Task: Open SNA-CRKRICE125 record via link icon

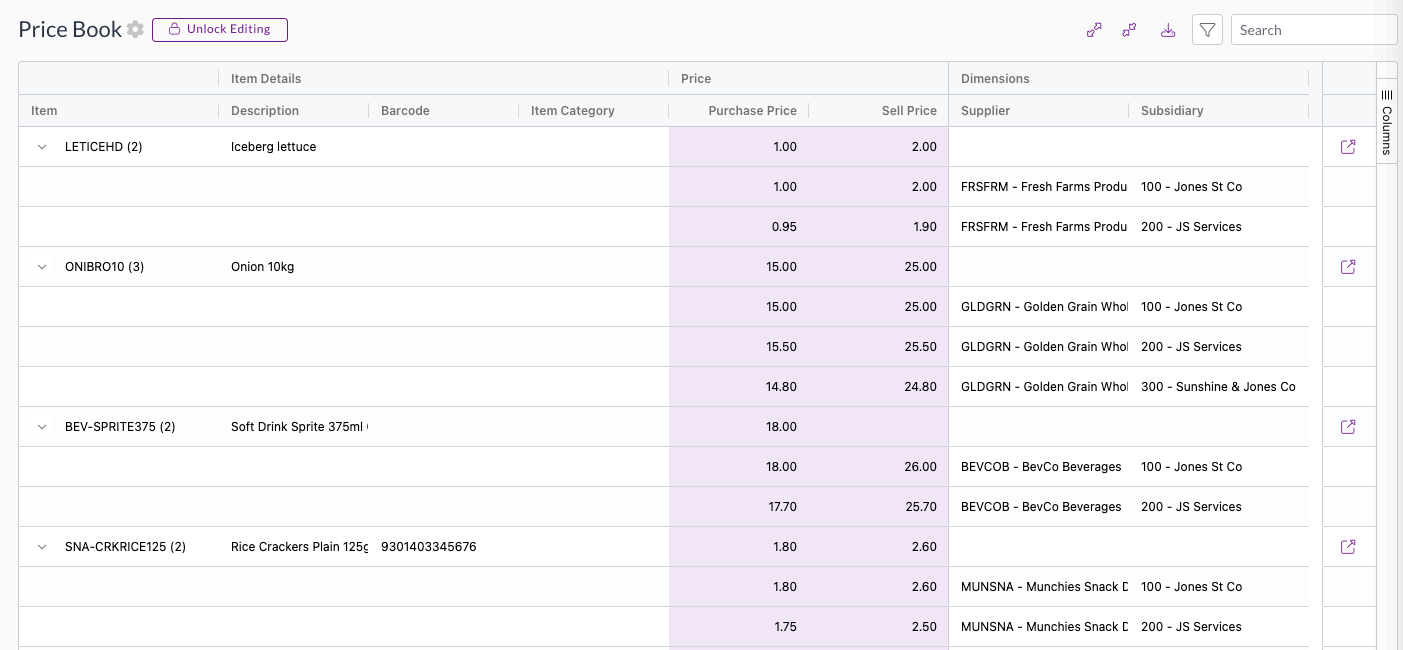Action: pyautogui.click(x=1348, y=547)
